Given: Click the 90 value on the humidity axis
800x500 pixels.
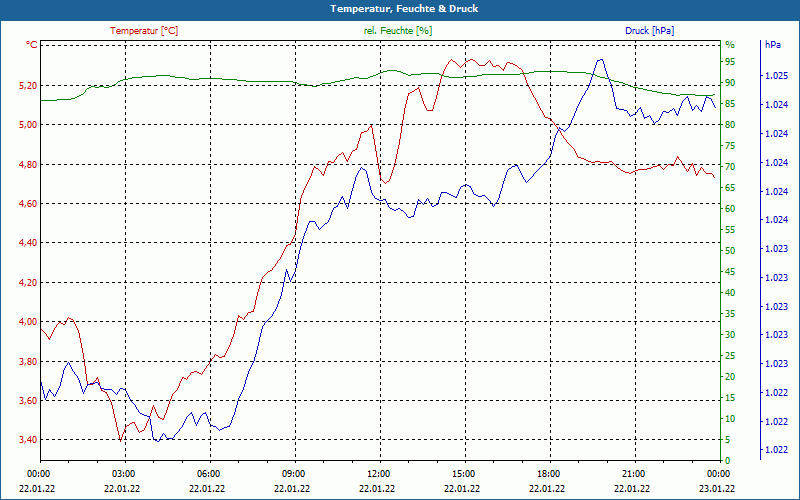Looking at the screenshot, I should (730, 83).
